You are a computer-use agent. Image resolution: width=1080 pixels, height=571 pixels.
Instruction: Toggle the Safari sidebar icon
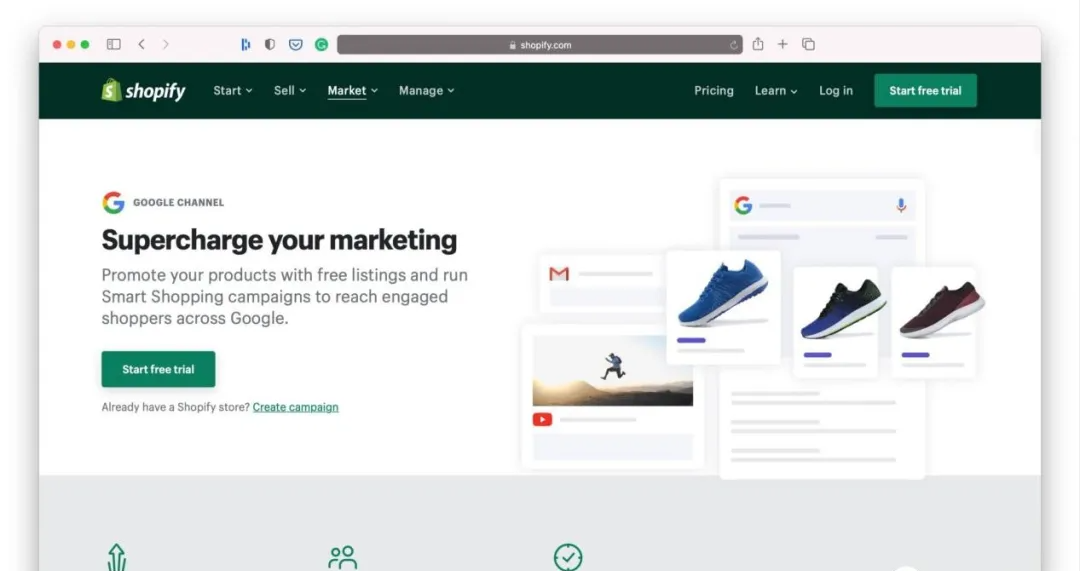point(114,44)
